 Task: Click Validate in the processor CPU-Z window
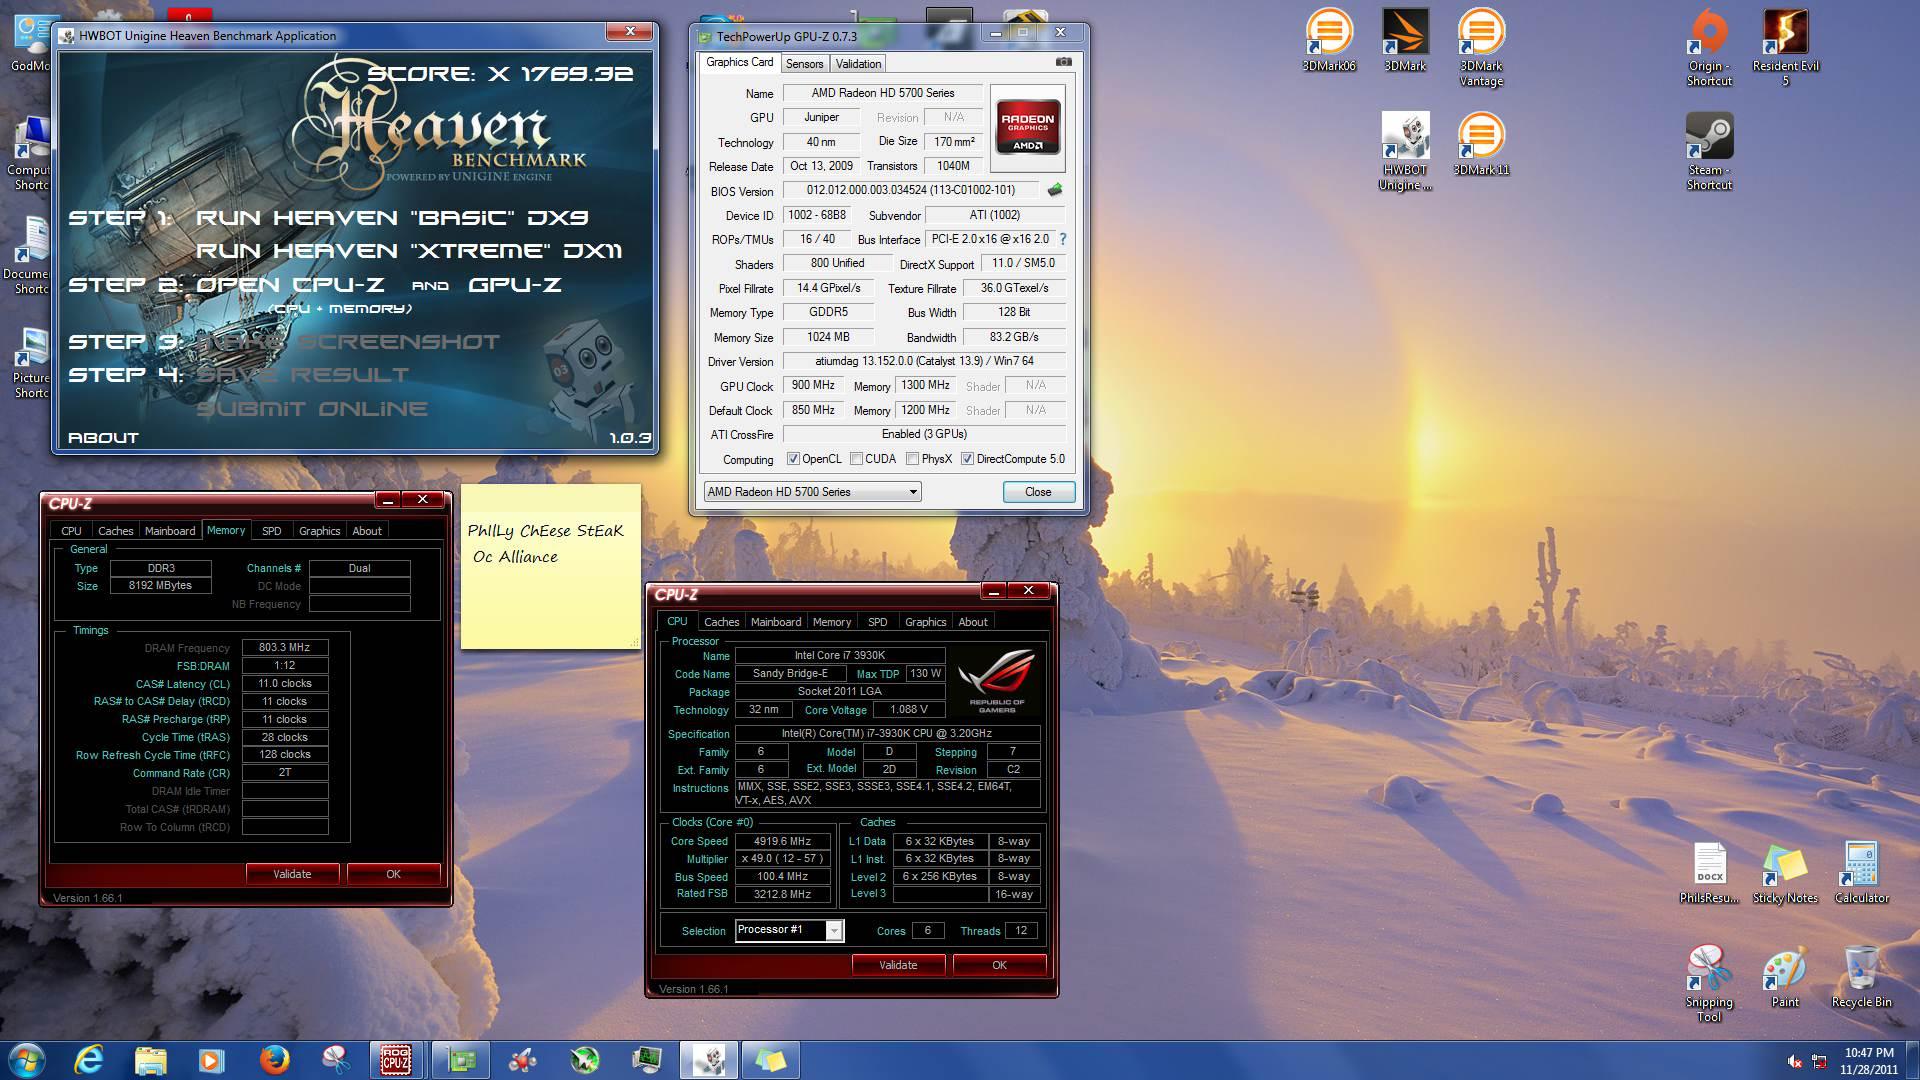(898, 965)
